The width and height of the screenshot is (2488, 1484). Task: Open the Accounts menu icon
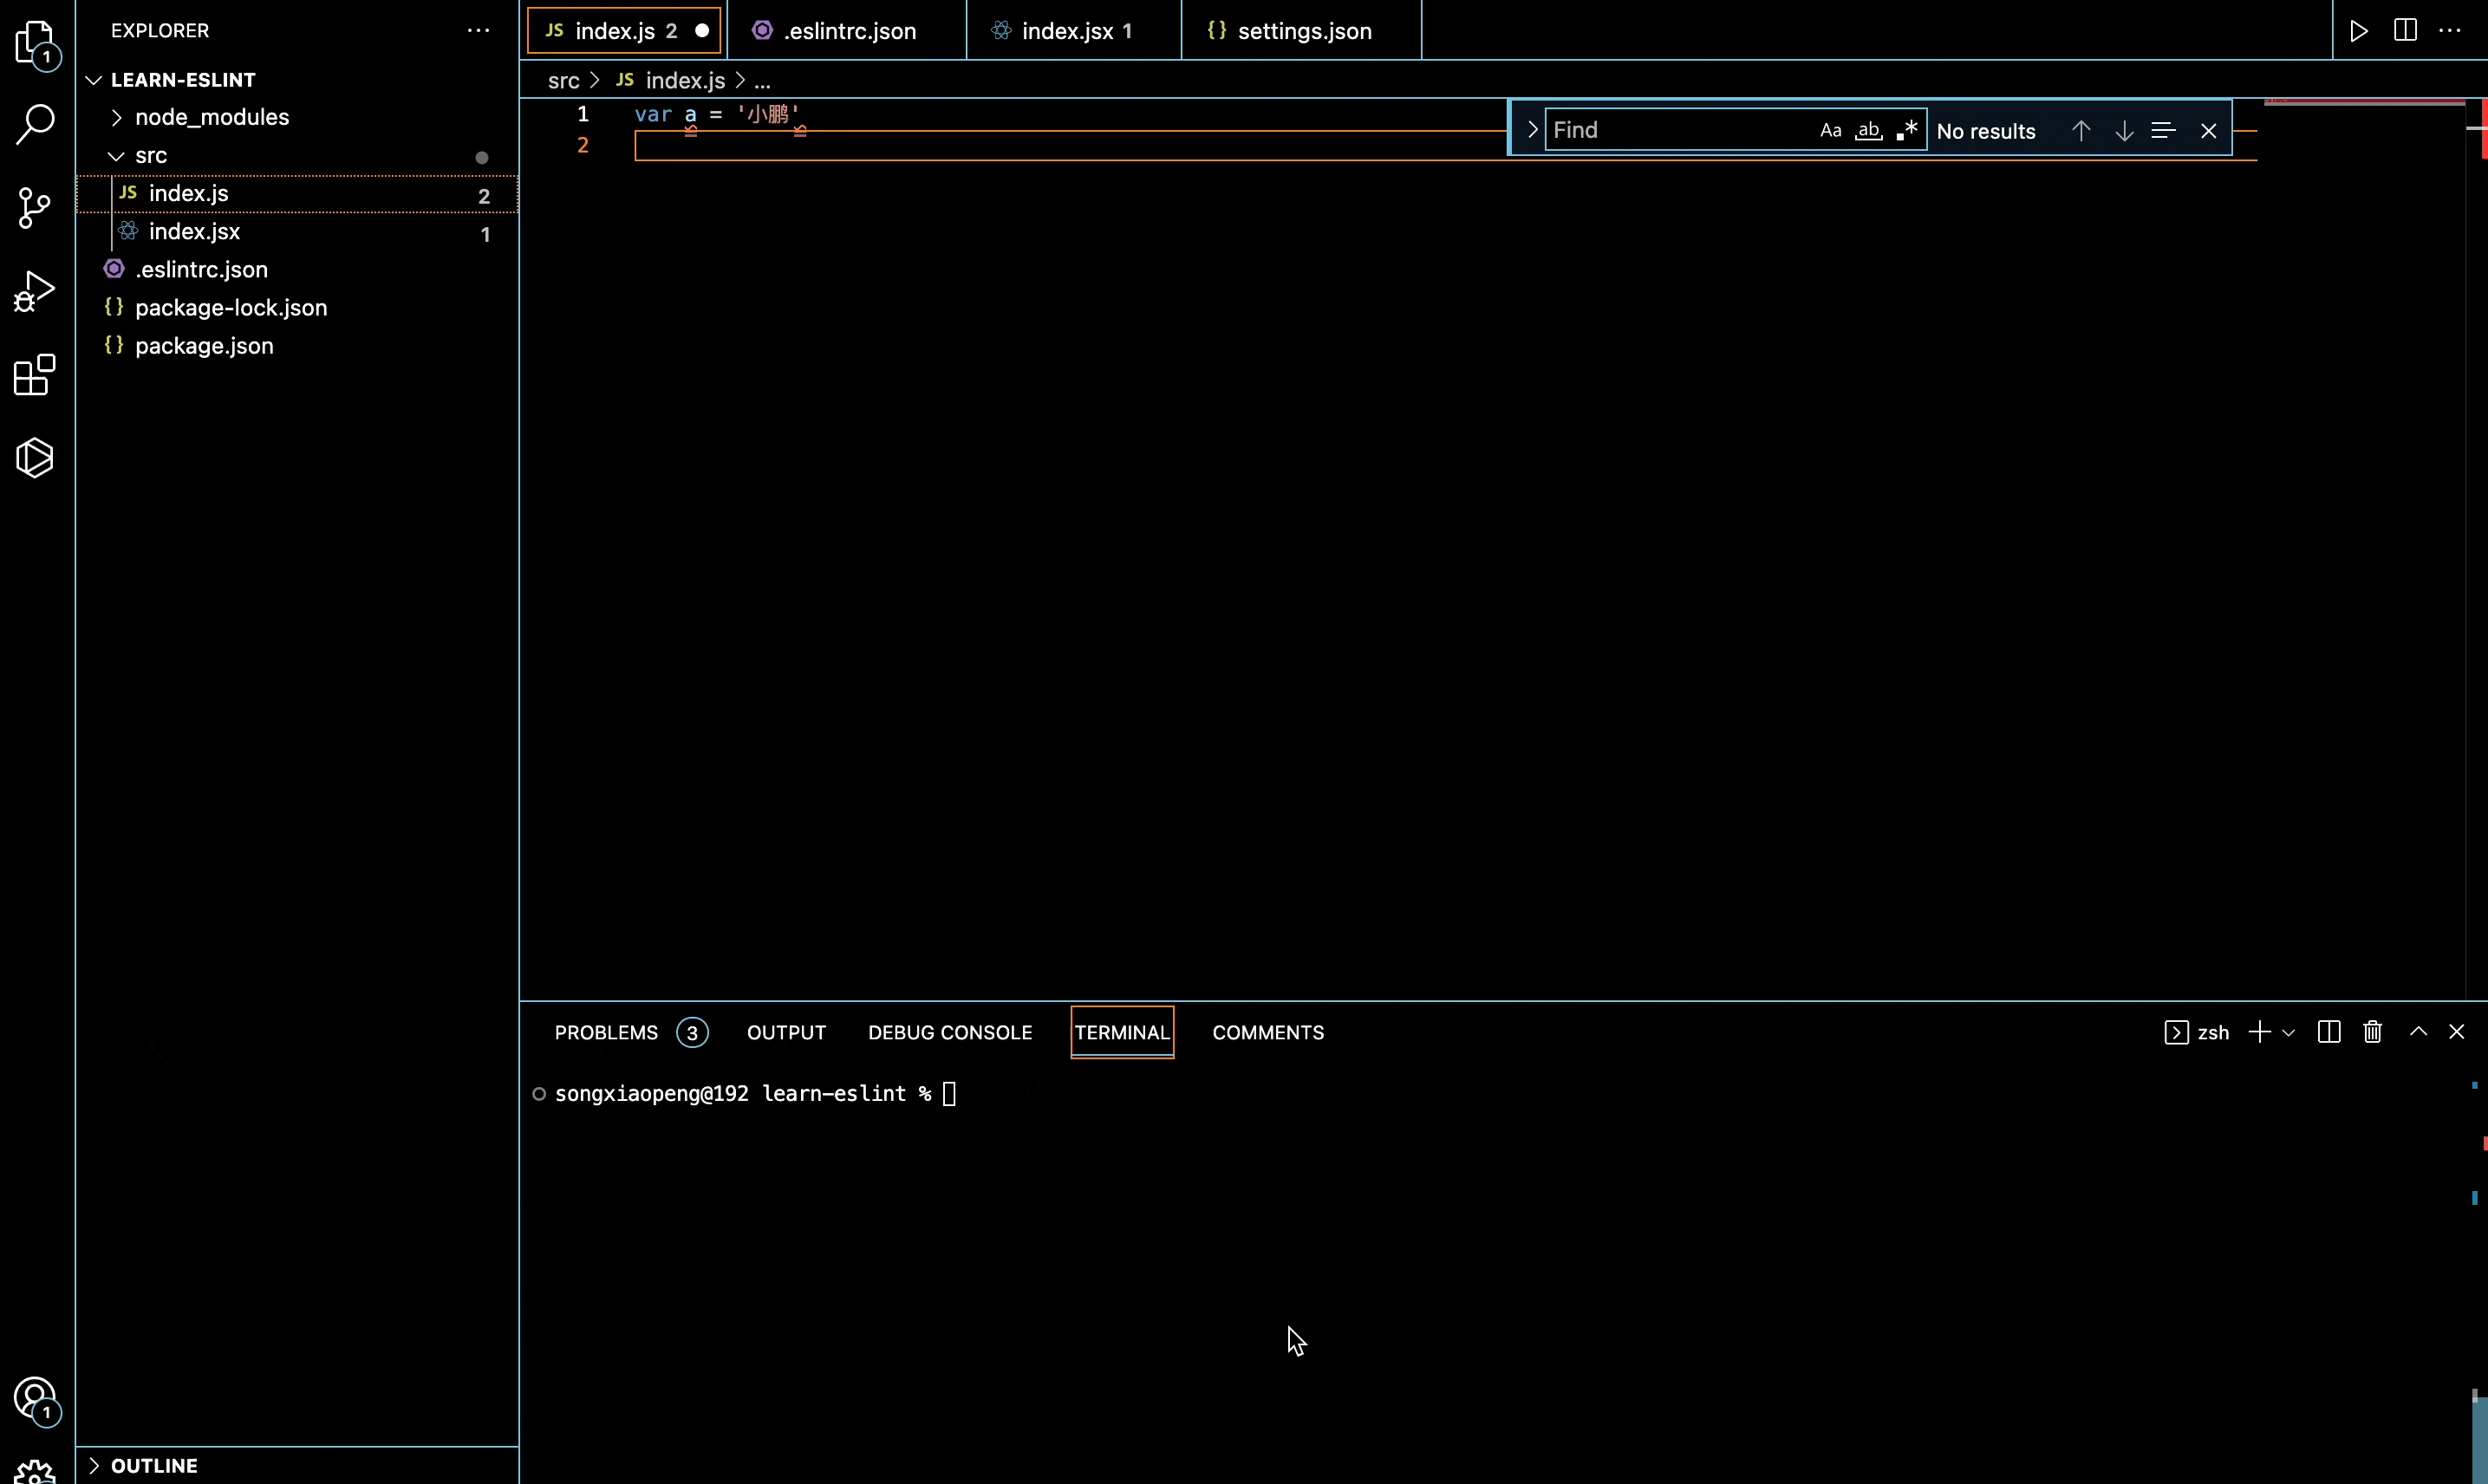[x=35, y=1398]
